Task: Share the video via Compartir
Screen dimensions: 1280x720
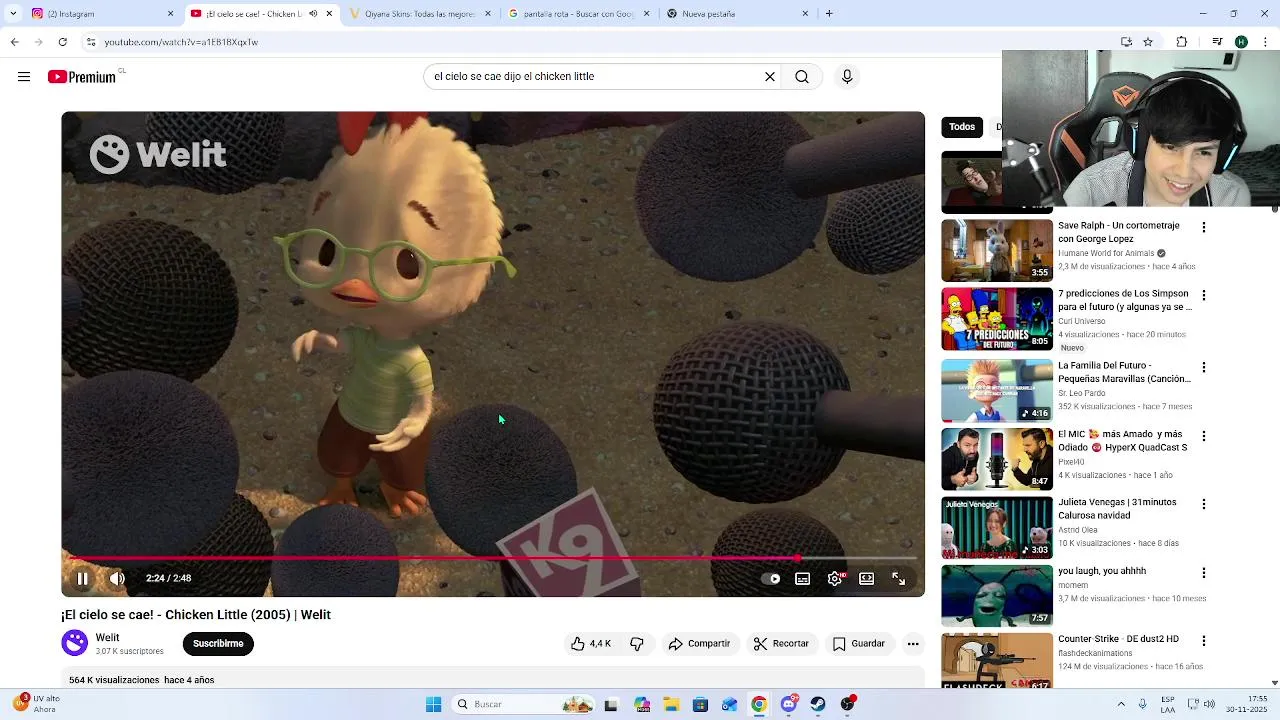Action: [x=699, y=644]
